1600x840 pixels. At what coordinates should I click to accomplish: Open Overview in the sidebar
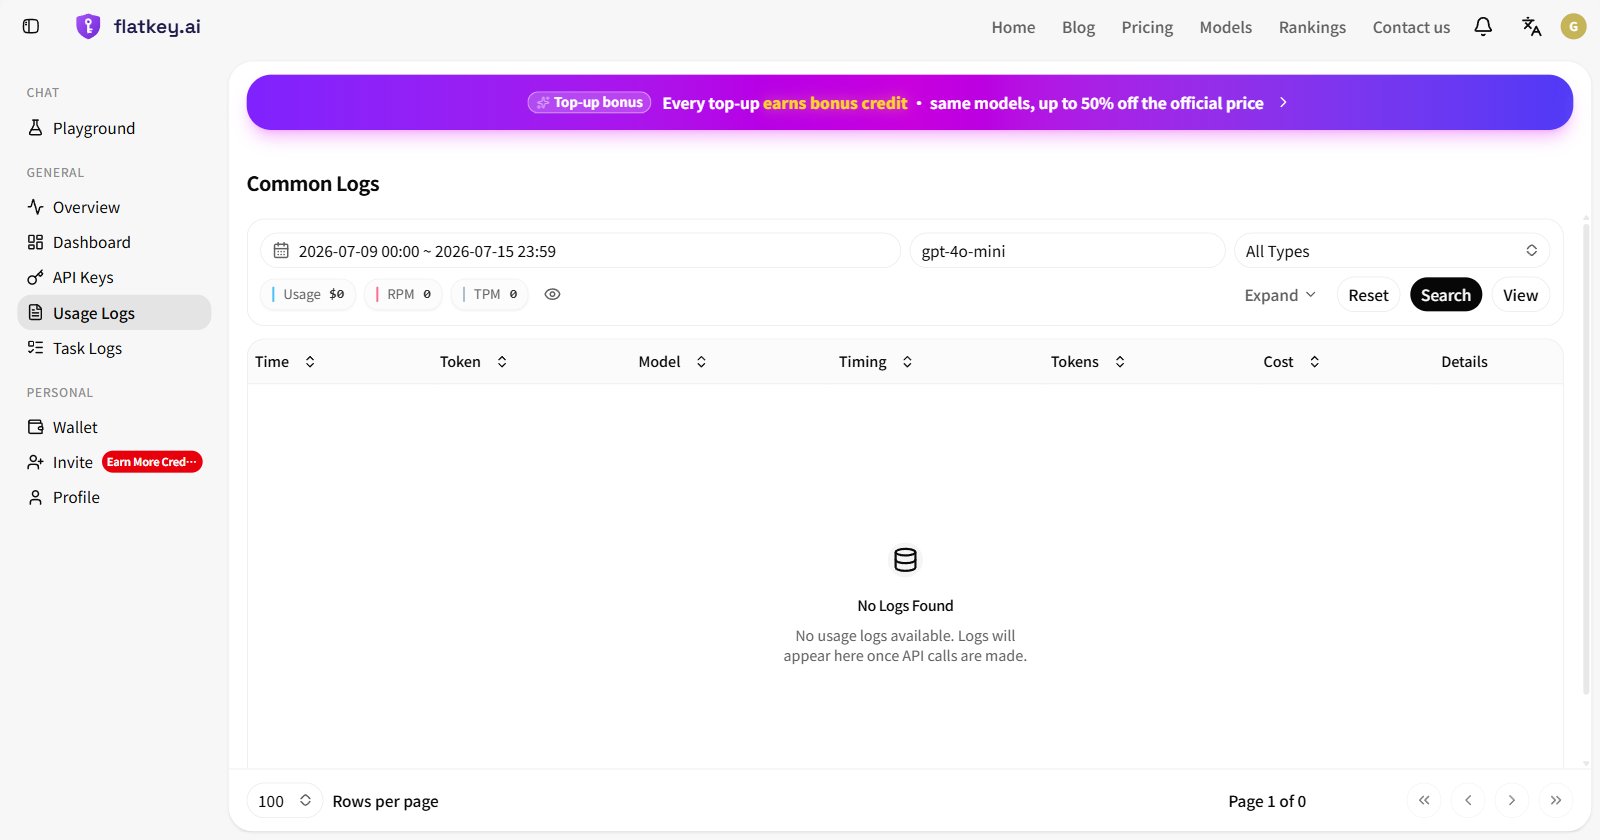pyautogui.click(x=114, y=207)
